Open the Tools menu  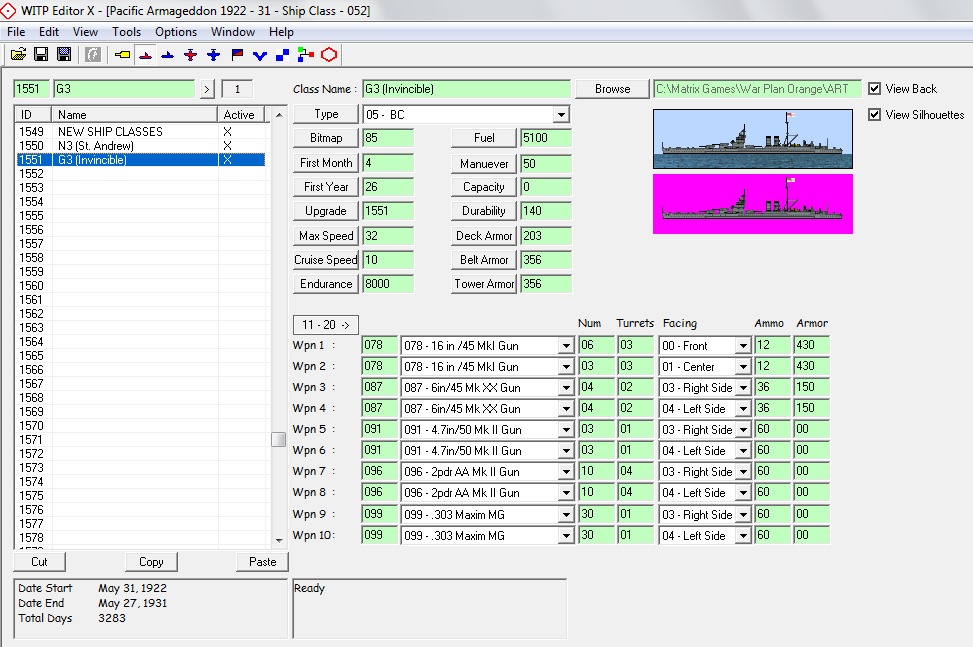point(127,32)
